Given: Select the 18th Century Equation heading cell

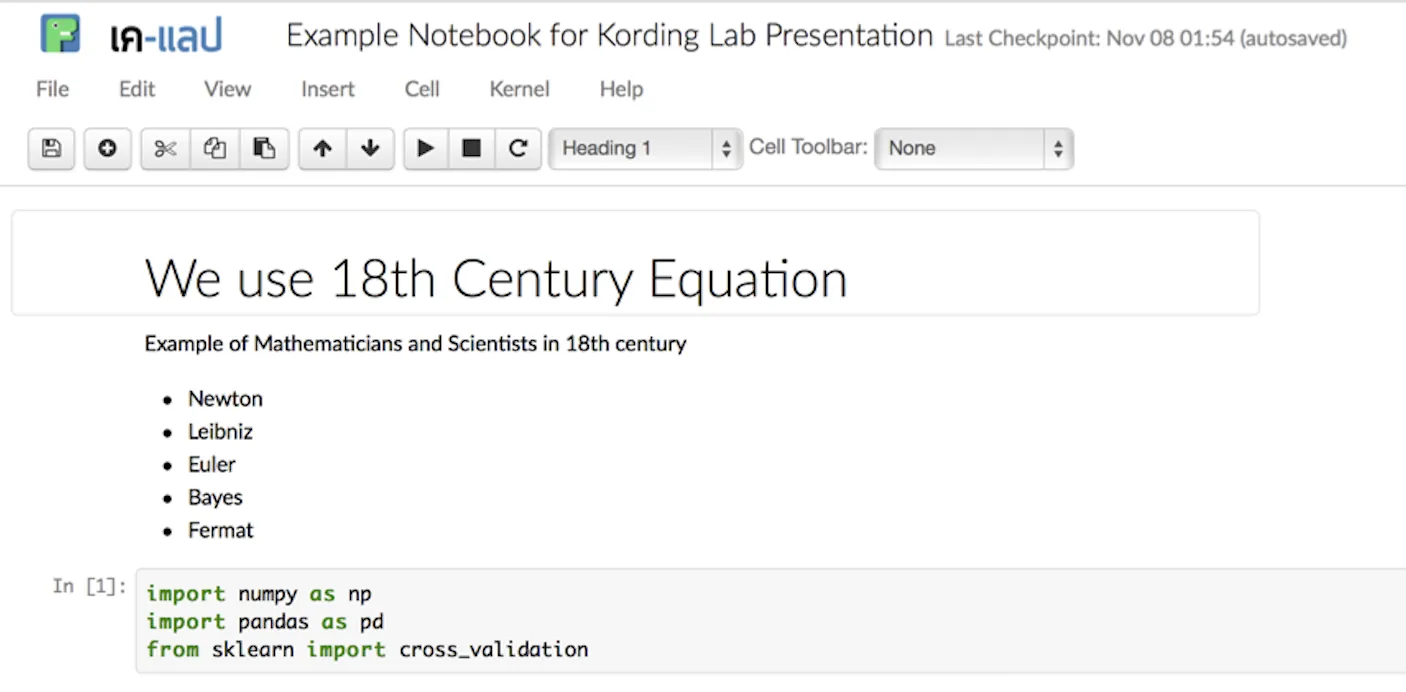Looking at the screenshot, I should pyautogui.click(x=635, y=263).
